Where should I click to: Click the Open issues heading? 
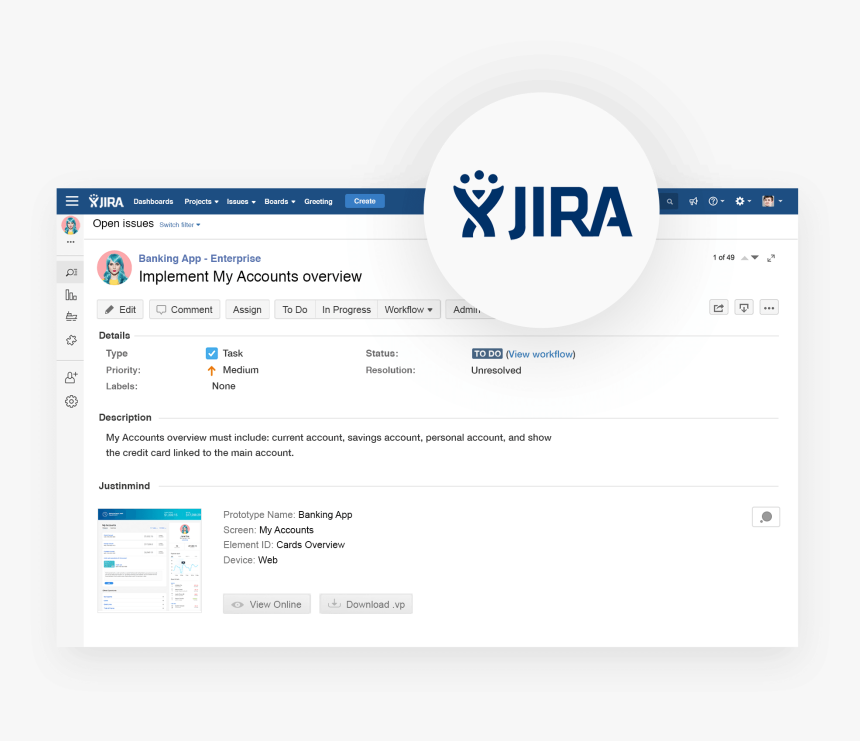123,223
